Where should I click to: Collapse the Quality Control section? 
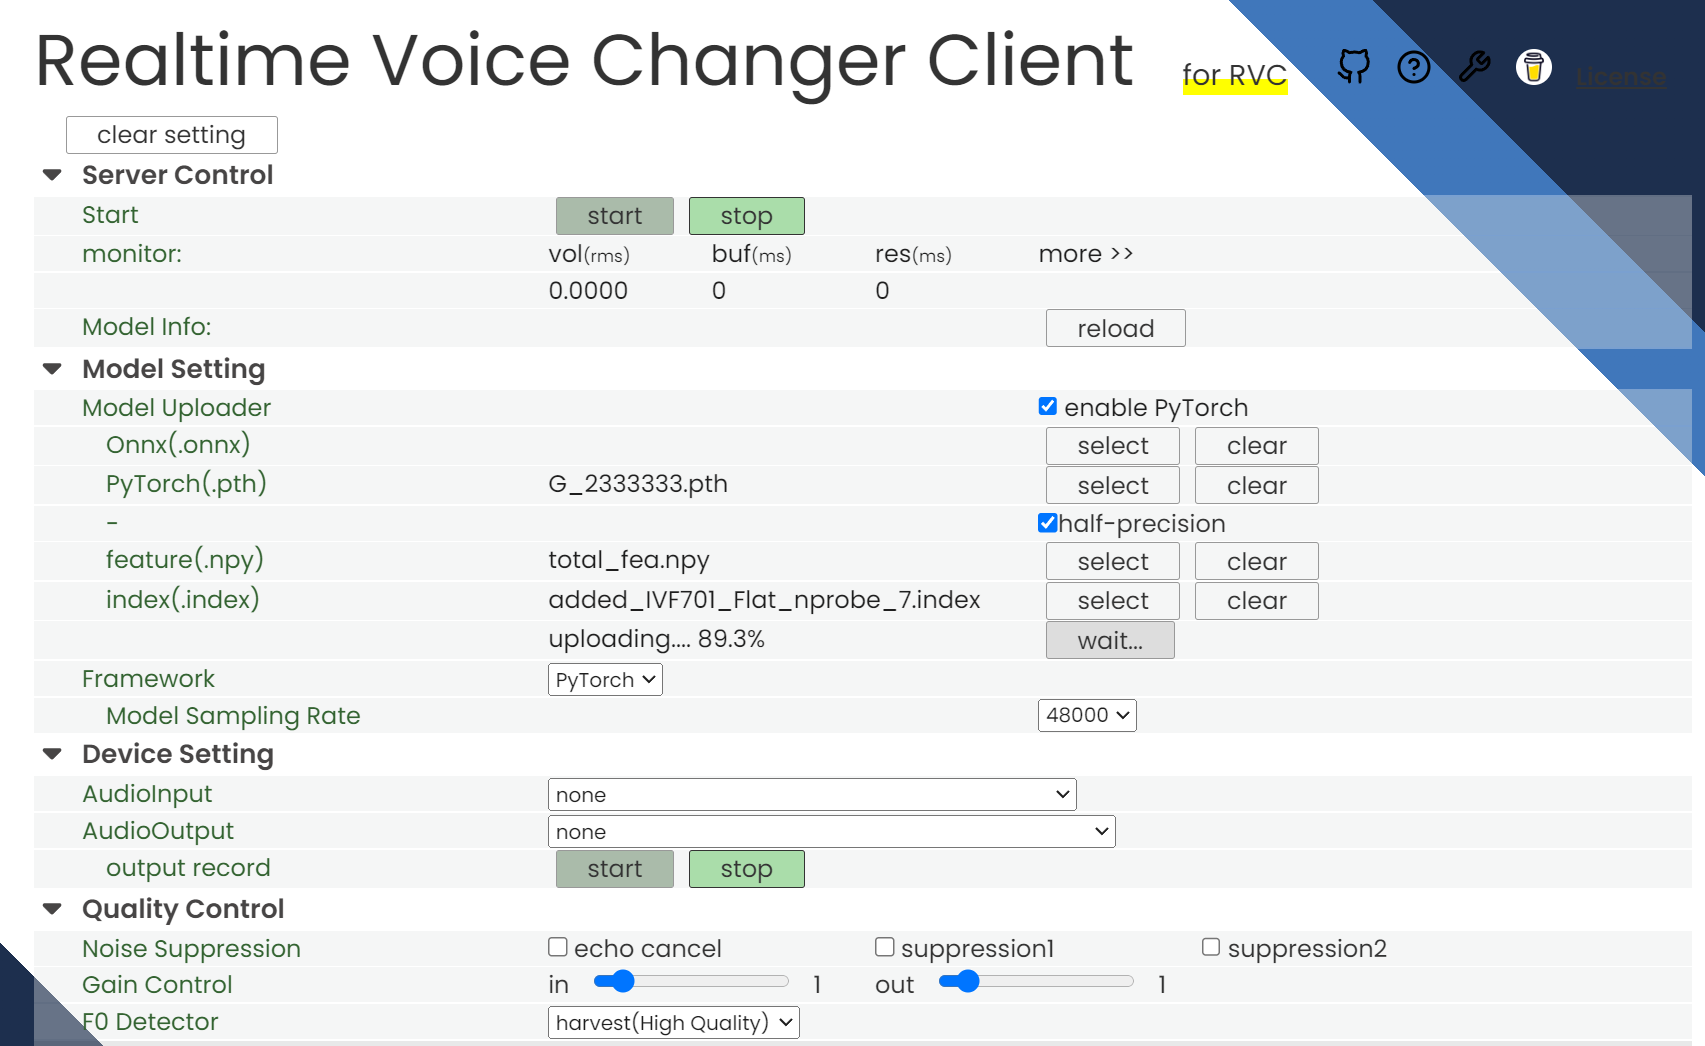click(x=53, y=909)
